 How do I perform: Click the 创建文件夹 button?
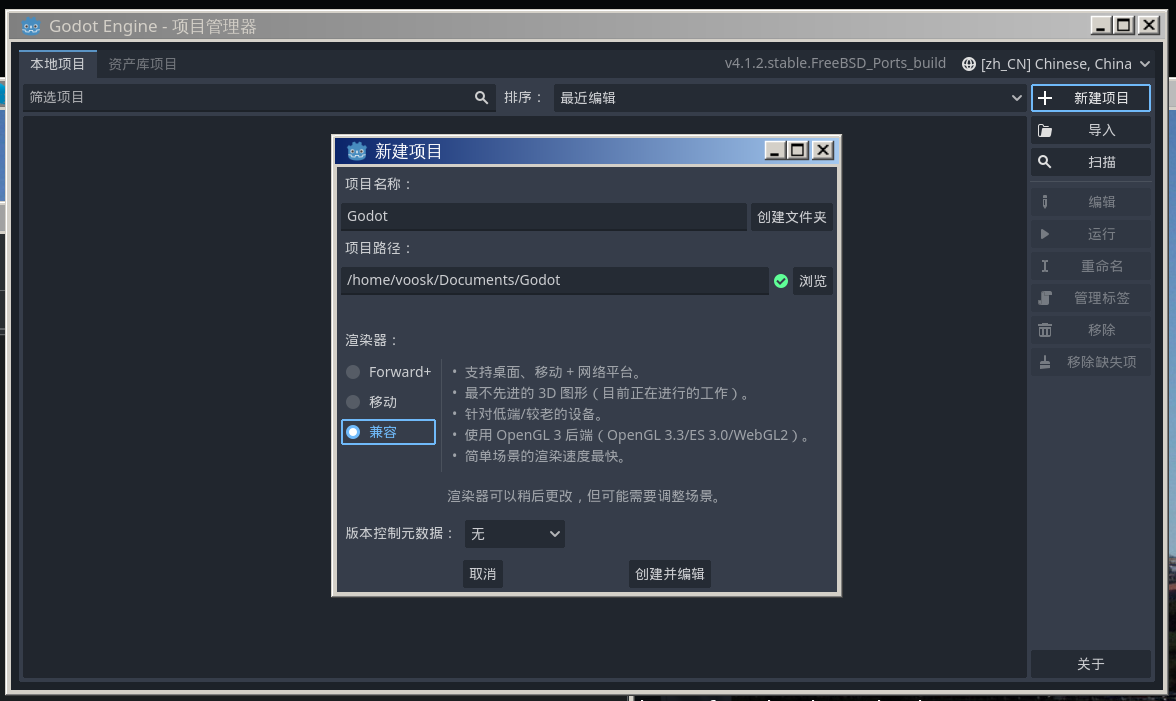coord(791,217)
